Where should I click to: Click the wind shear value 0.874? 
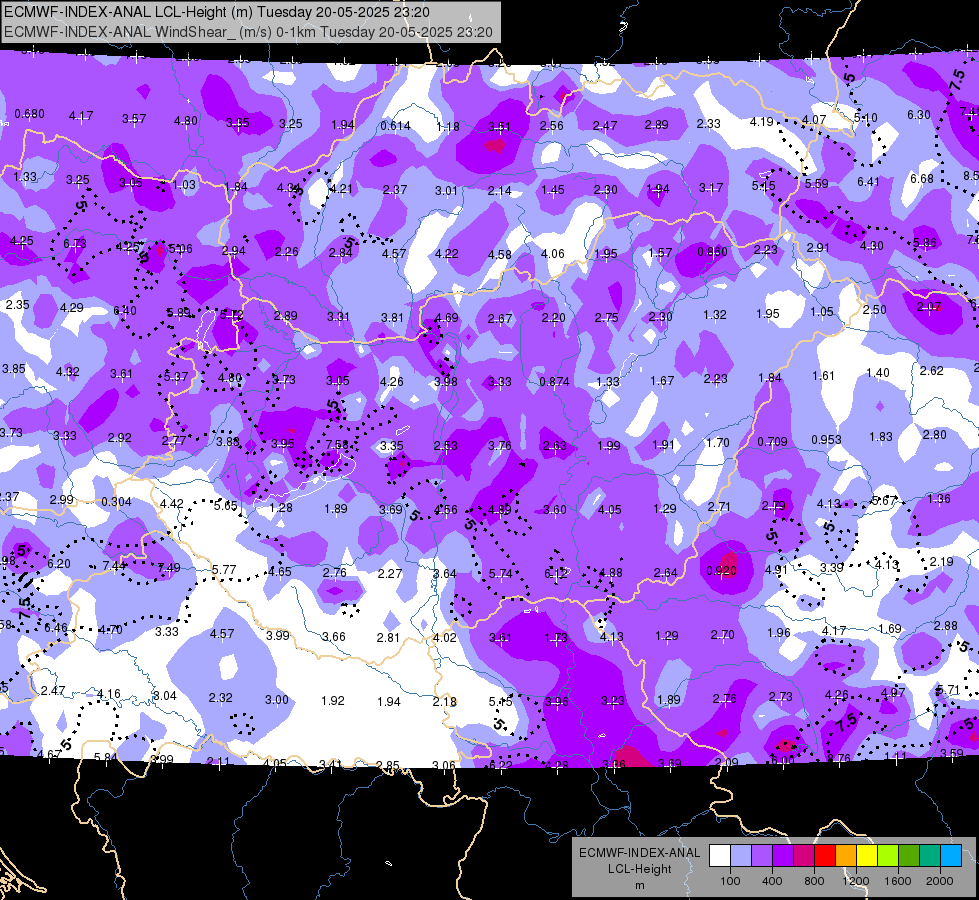pos(554,381)
